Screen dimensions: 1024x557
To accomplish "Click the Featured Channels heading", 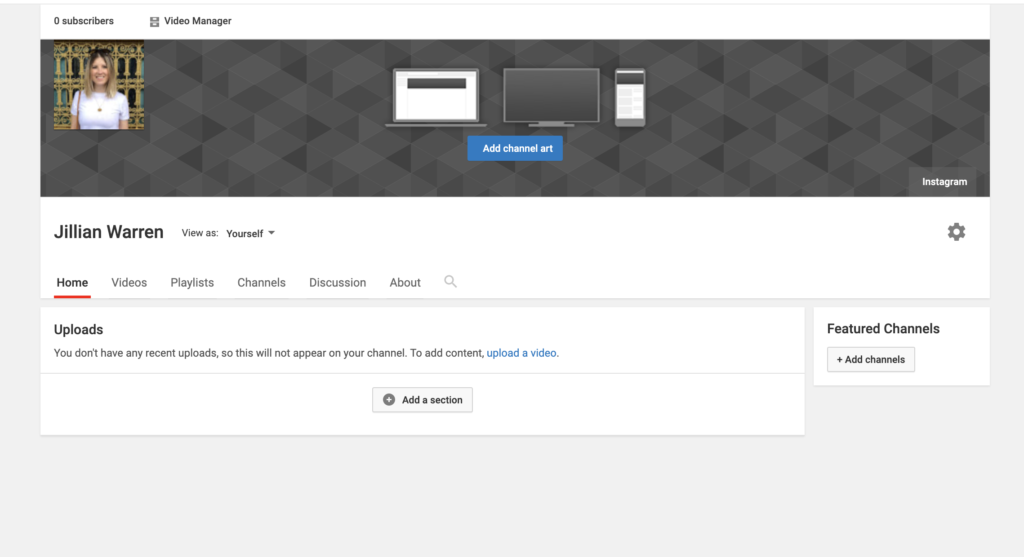I will point(883,328).
